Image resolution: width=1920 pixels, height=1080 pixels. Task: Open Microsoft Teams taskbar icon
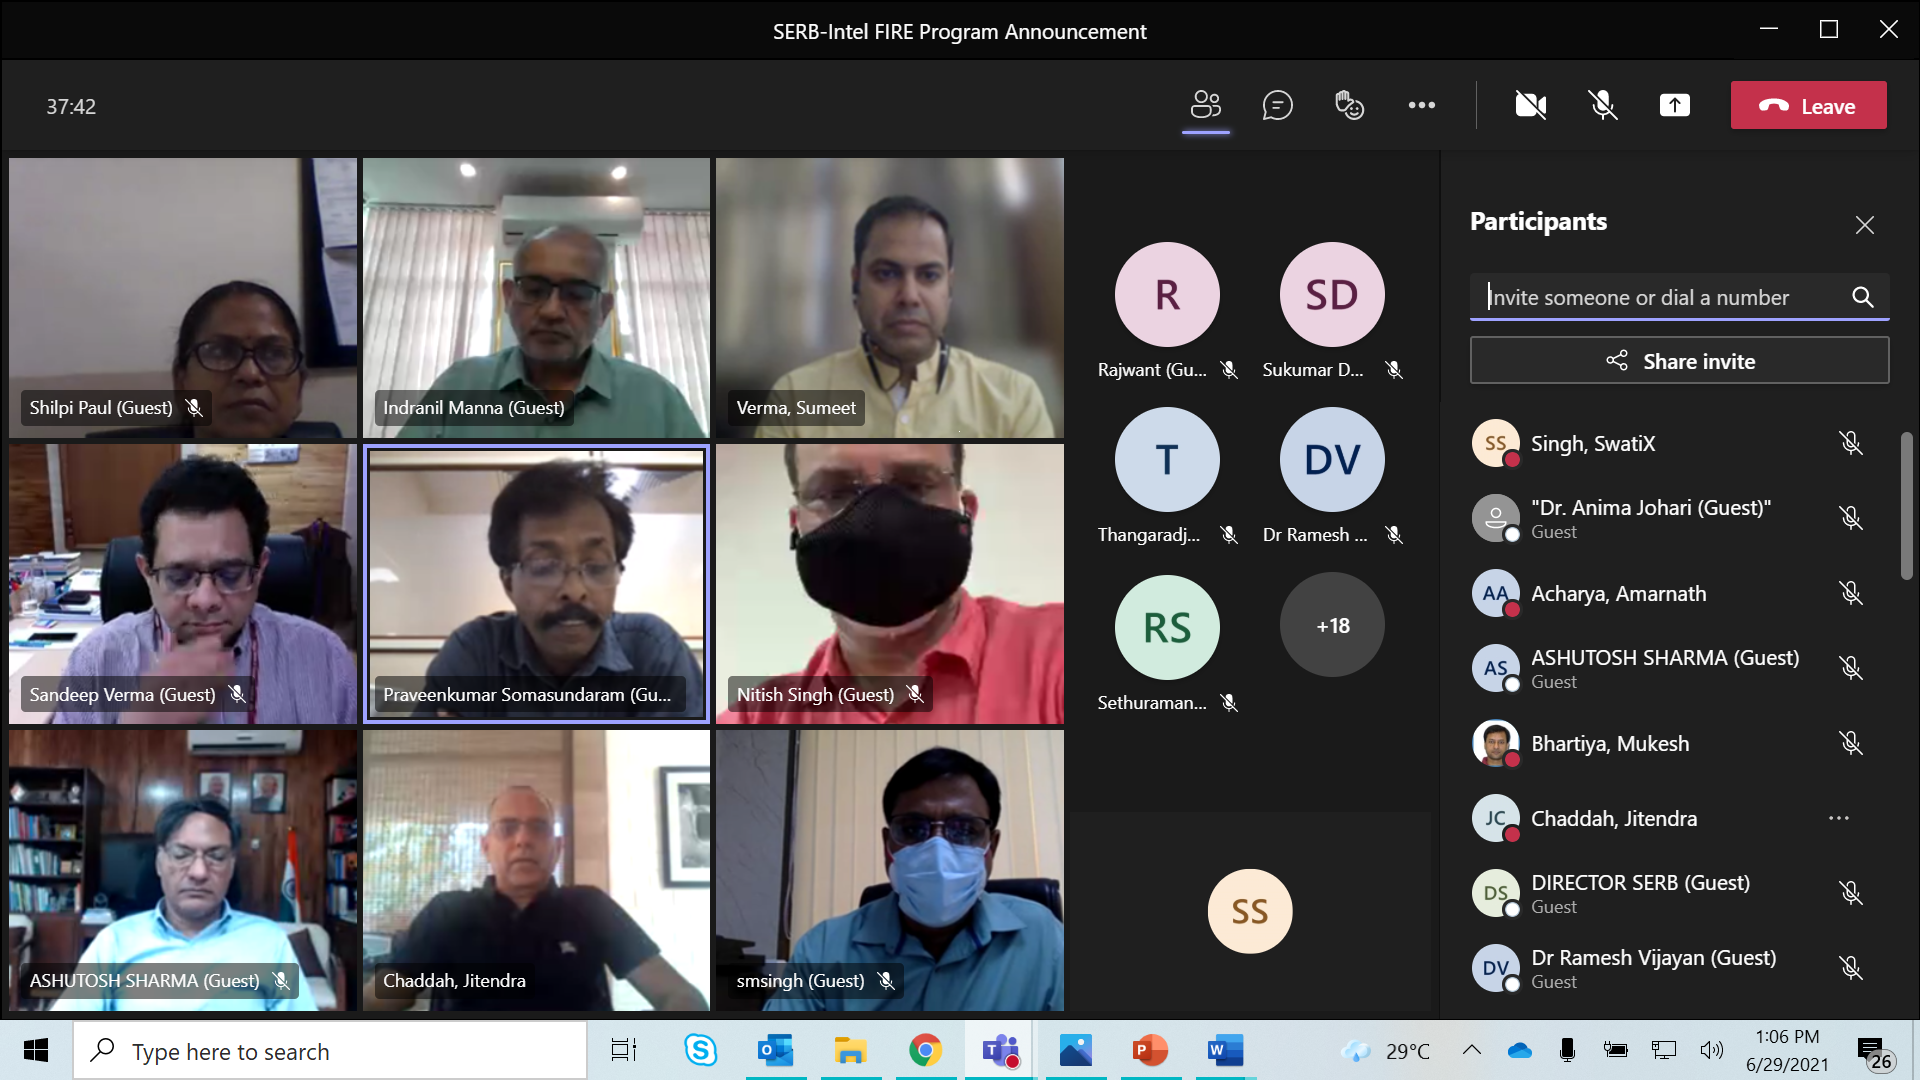point(999,1050)
